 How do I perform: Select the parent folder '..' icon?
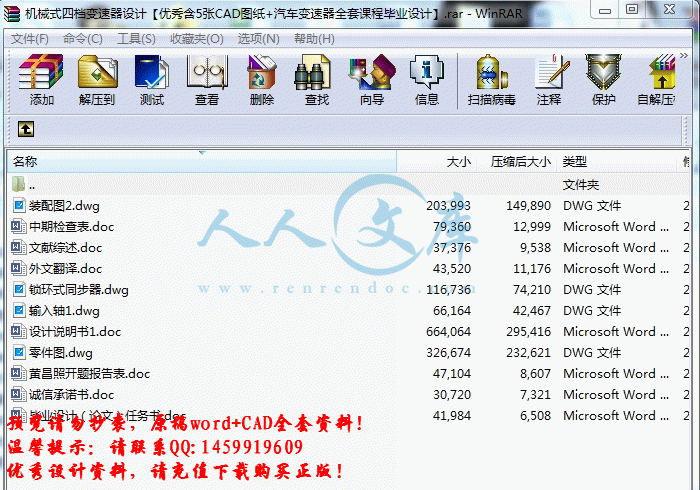pyautogui.click(x=18, y=183)
